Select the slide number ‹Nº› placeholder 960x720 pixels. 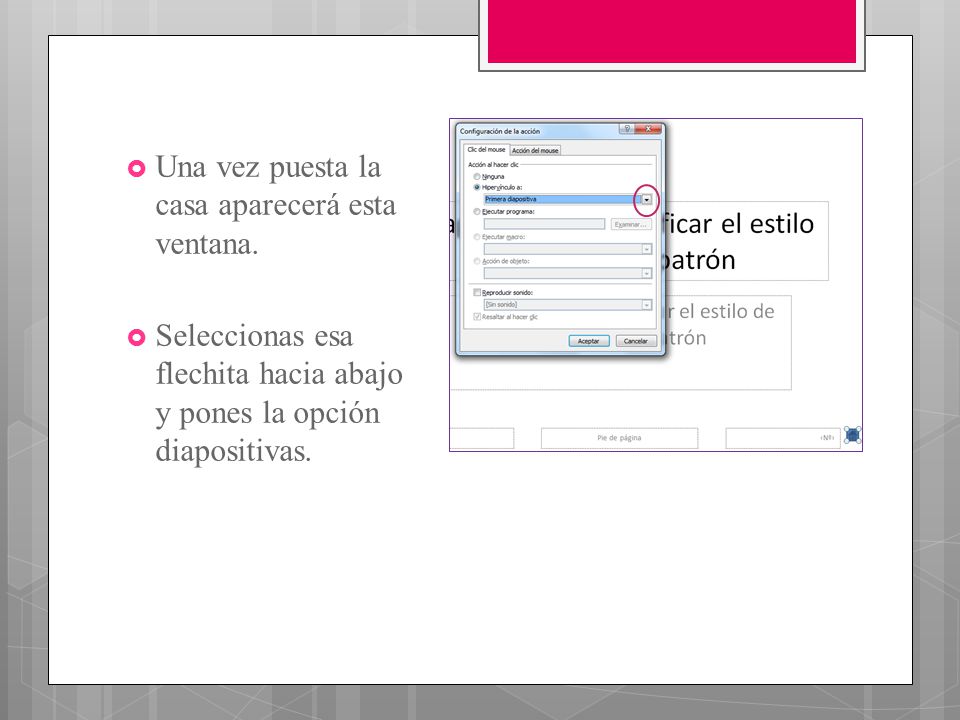(782, 438)
